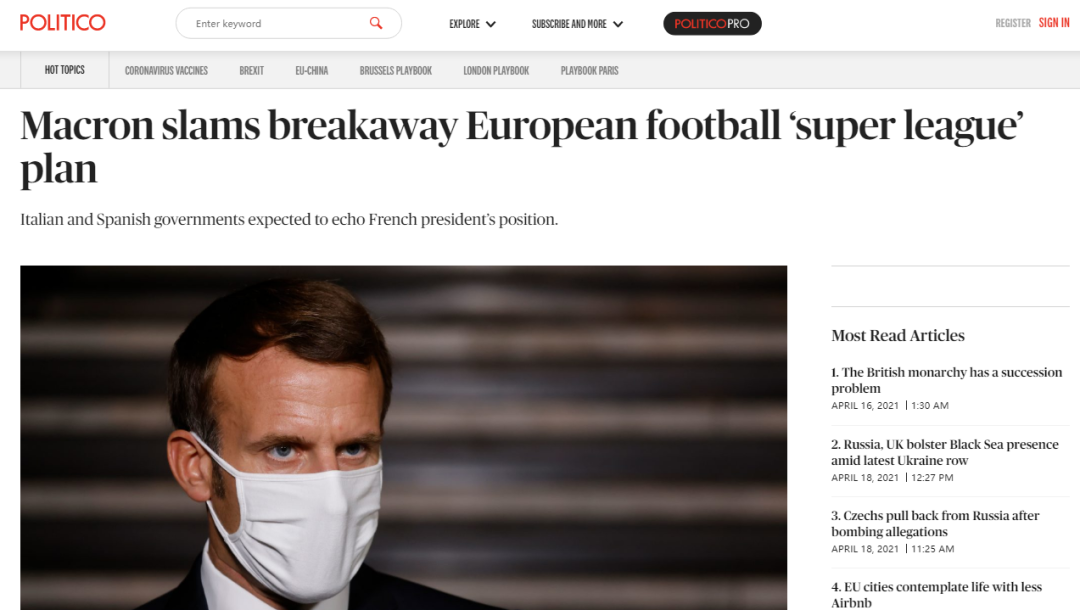
Task: Expand the Subscribe and More dropdown
Action: point(577,24)
